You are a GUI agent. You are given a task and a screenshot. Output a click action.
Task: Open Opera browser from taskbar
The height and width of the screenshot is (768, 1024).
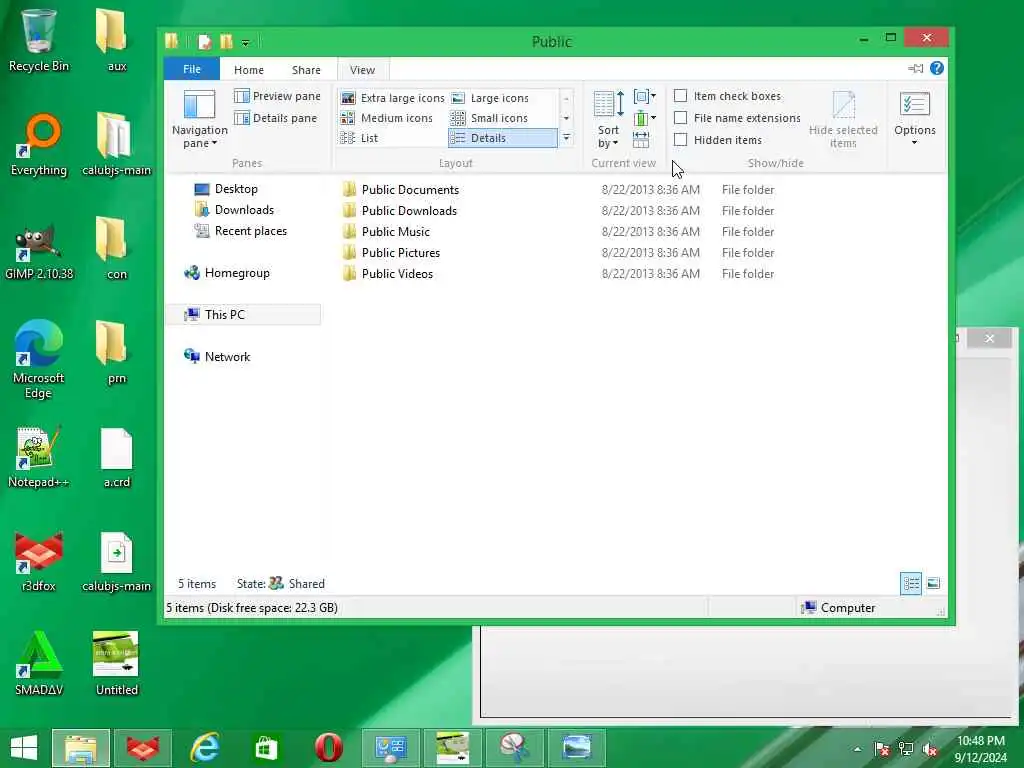328,748
